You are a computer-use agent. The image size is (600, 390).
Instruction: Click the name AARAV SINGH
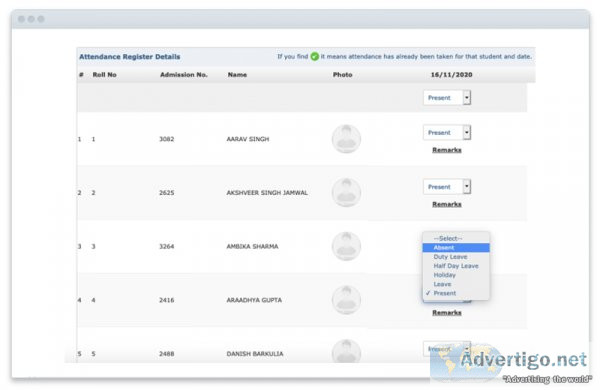[248, 139]
